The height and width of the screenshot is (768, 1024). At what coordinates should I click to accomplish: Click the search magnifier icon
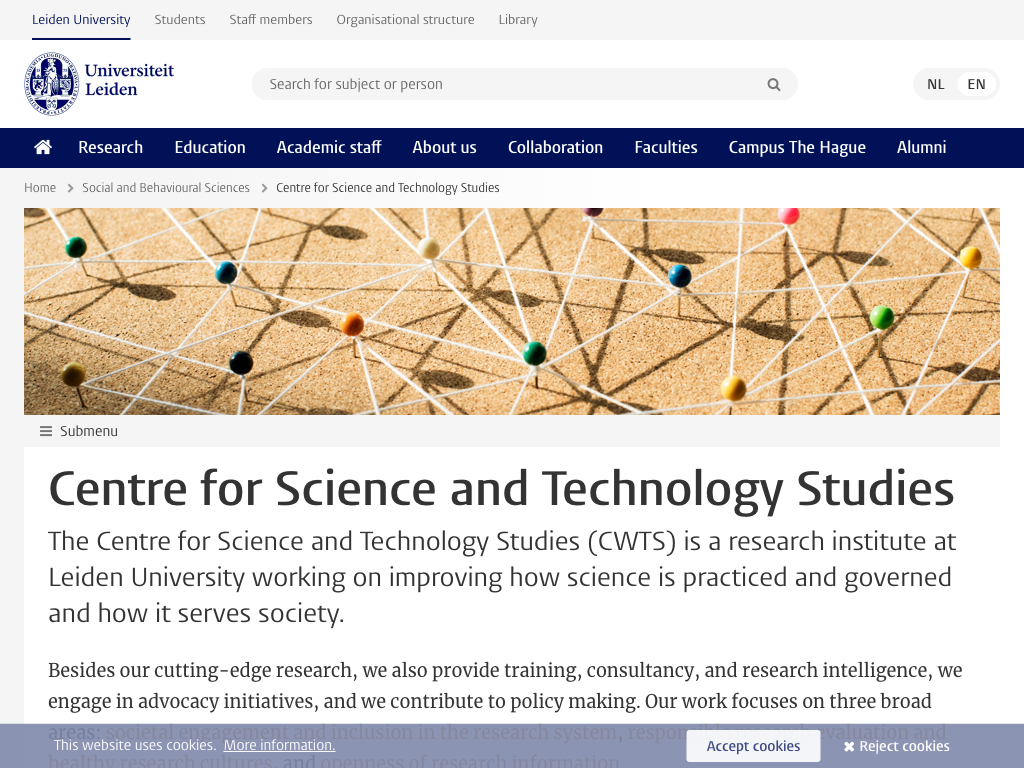click(x=773, y=85)
